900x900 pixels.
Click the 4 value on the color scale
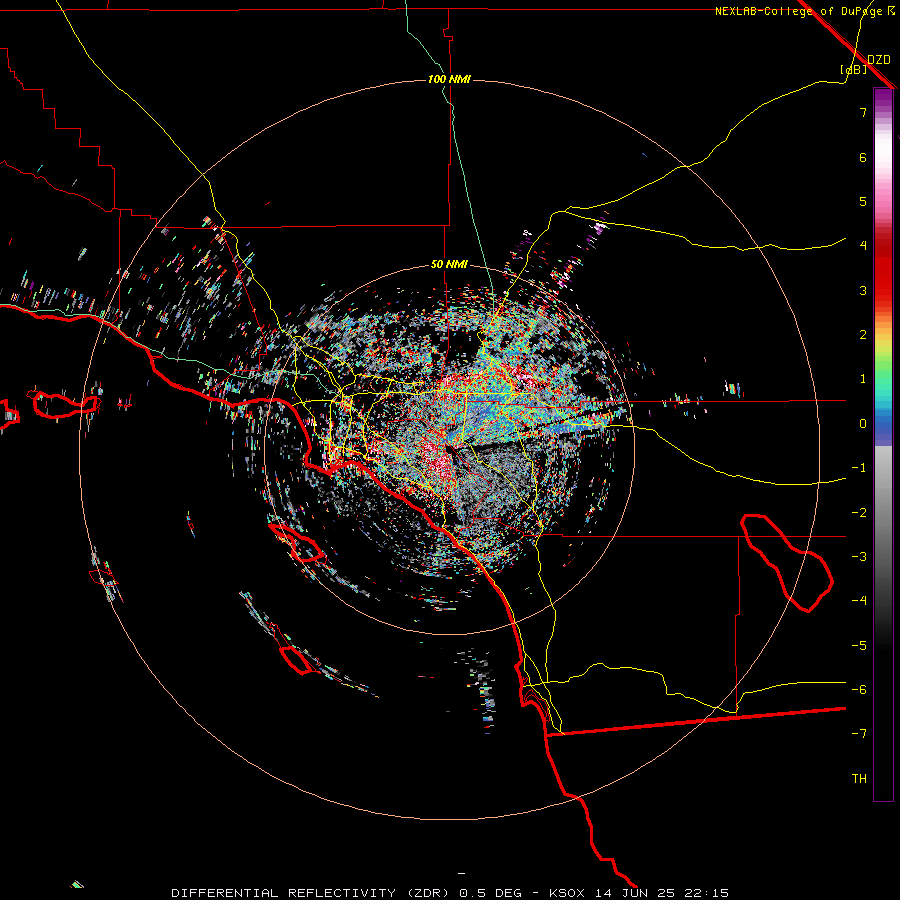point(863,246)
